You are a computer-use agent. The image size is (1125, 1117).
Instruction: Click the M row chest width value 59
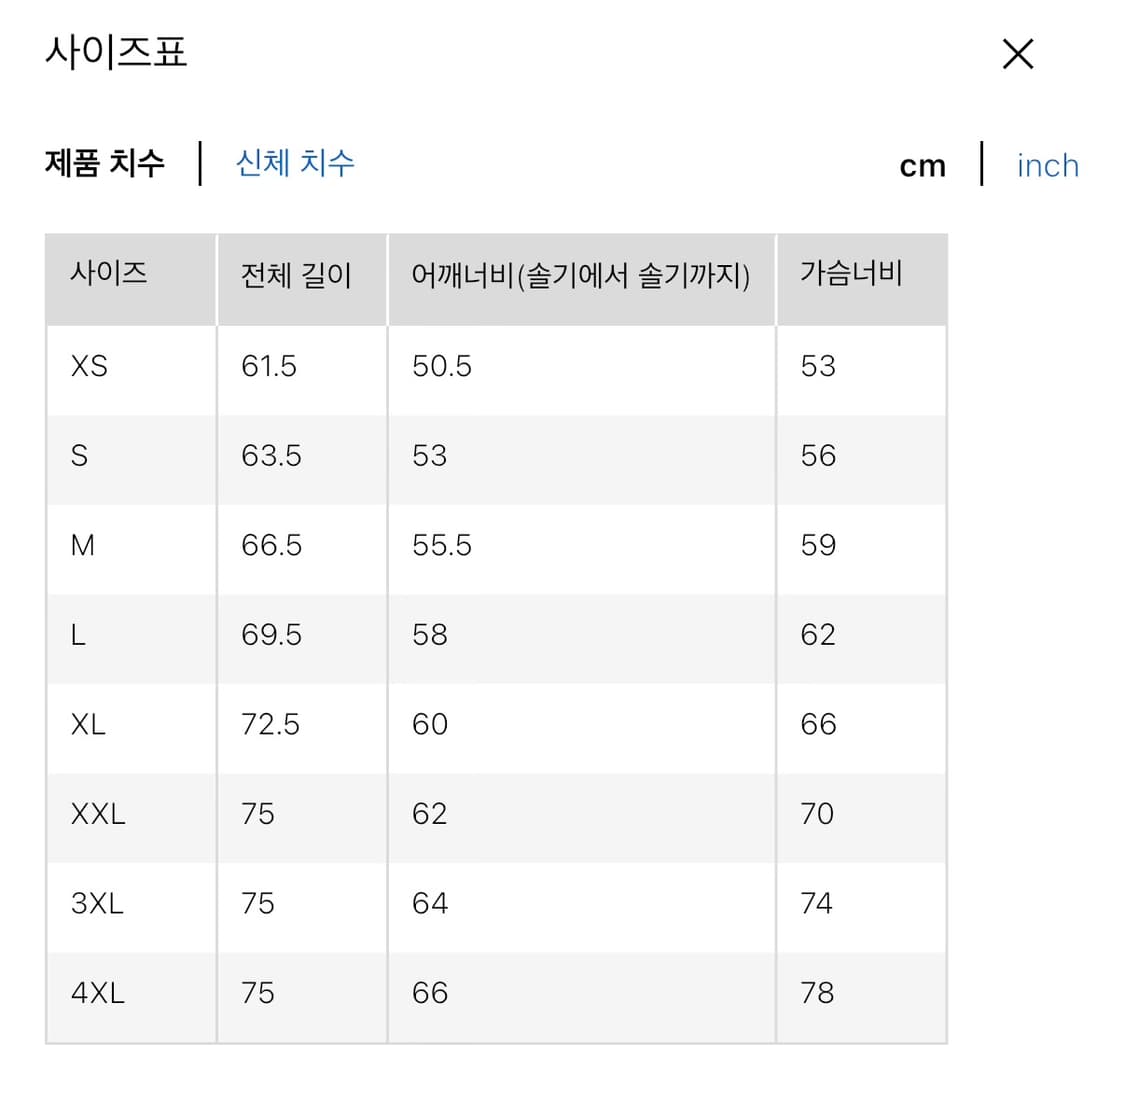click(818, 546)
